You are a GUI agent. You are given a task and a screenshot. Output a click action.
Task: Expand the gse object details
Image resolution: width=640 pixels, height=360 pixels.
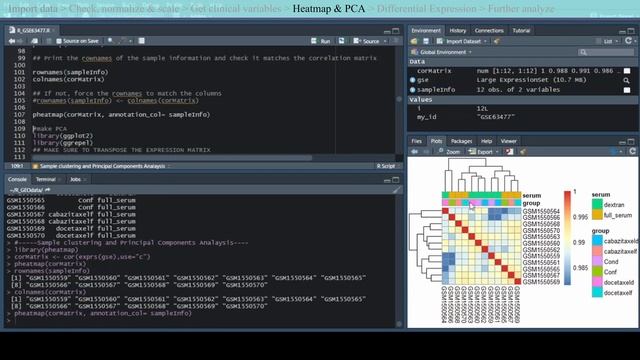[x=412, y=80]
